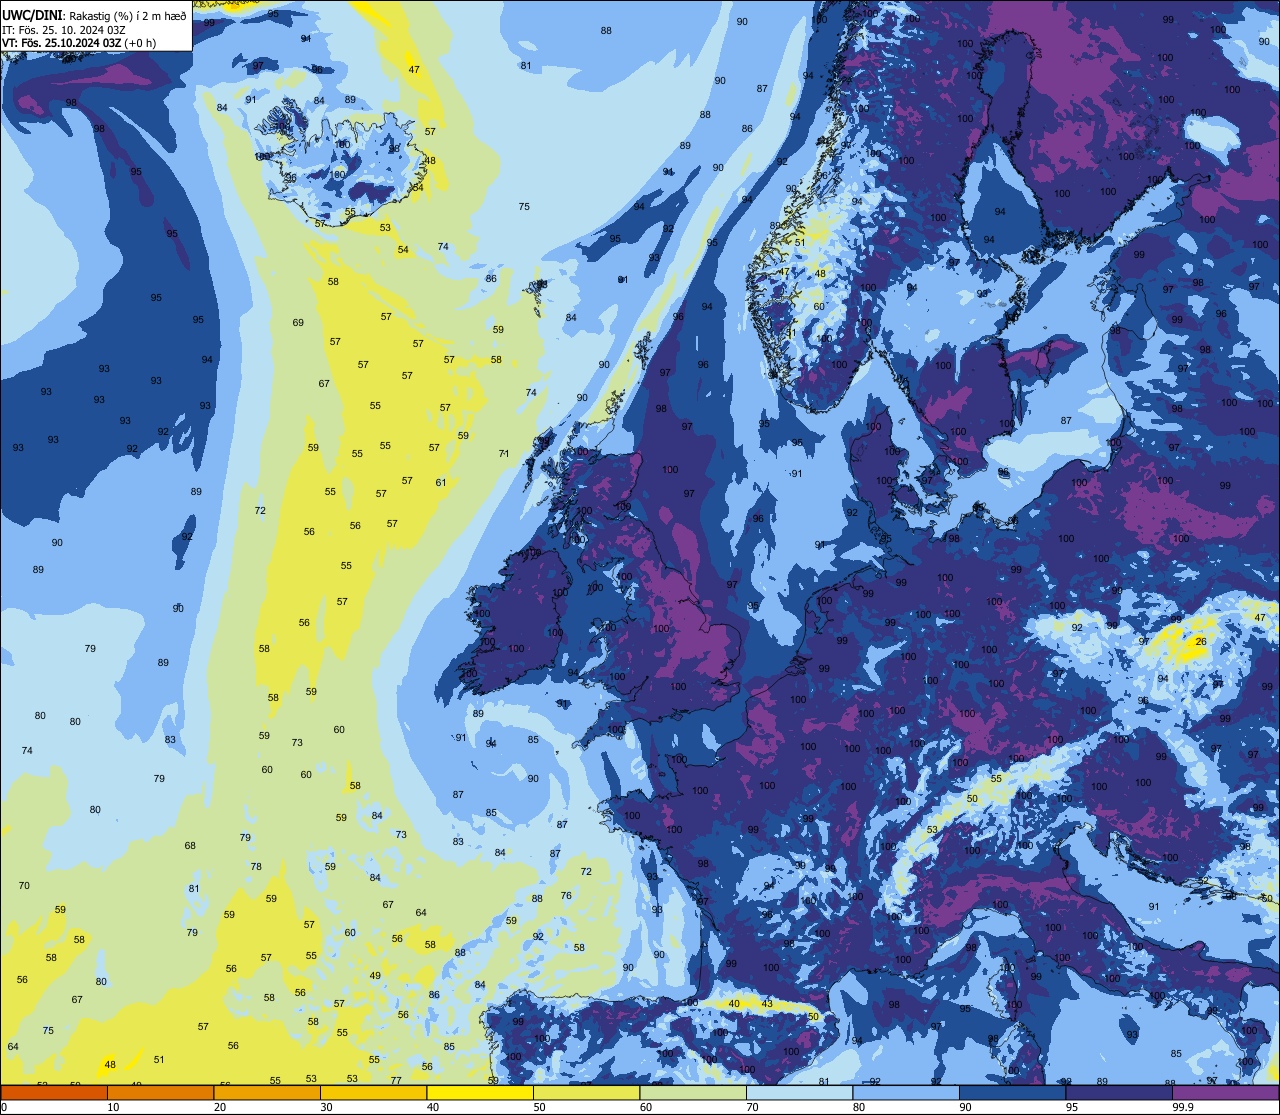Click the legend tick label 95
The image size is (1280, 1115).
1072,1107
